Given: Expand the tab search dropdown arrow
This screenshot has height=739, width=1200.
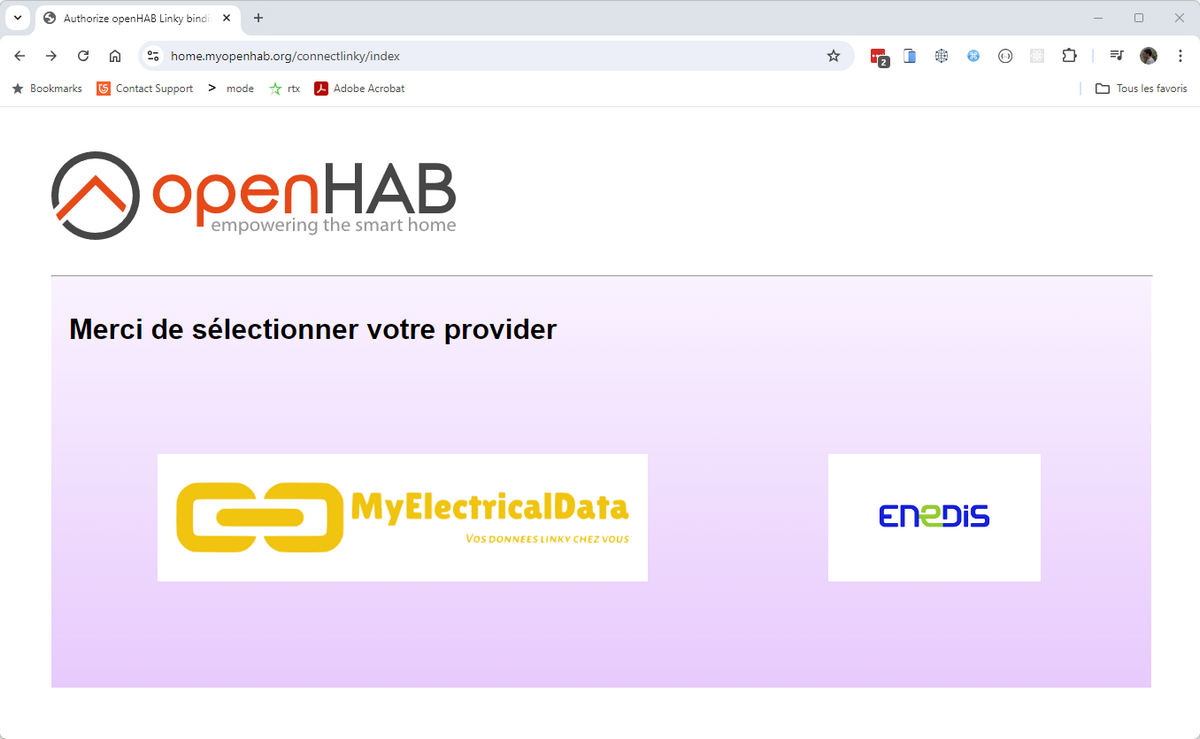Looking at the screenshot, I should (x=18, y=18).
